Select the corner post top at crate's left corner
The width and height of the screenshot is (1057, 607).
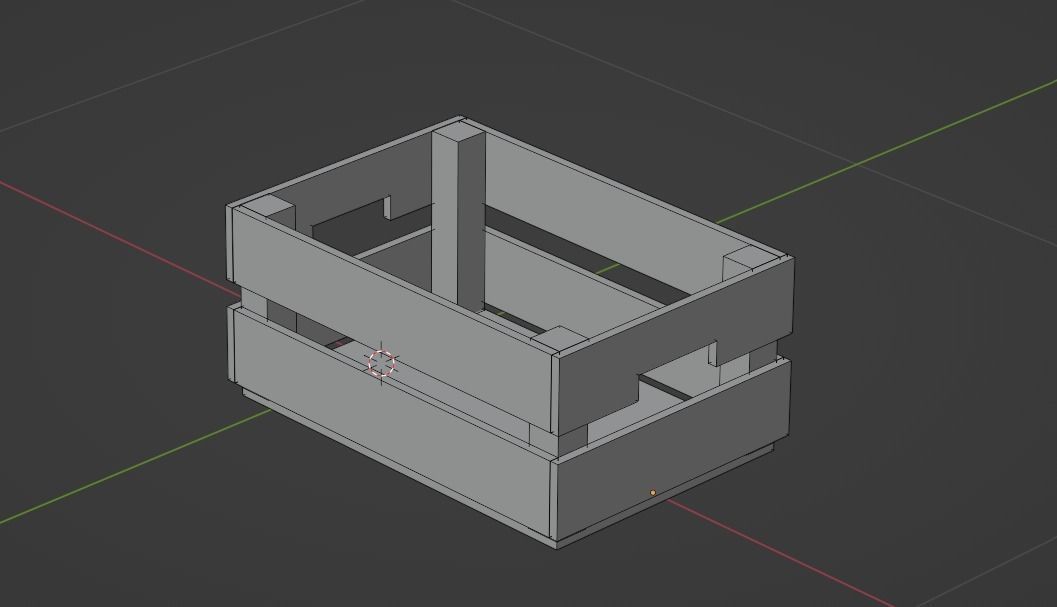[x=268, y=206]
